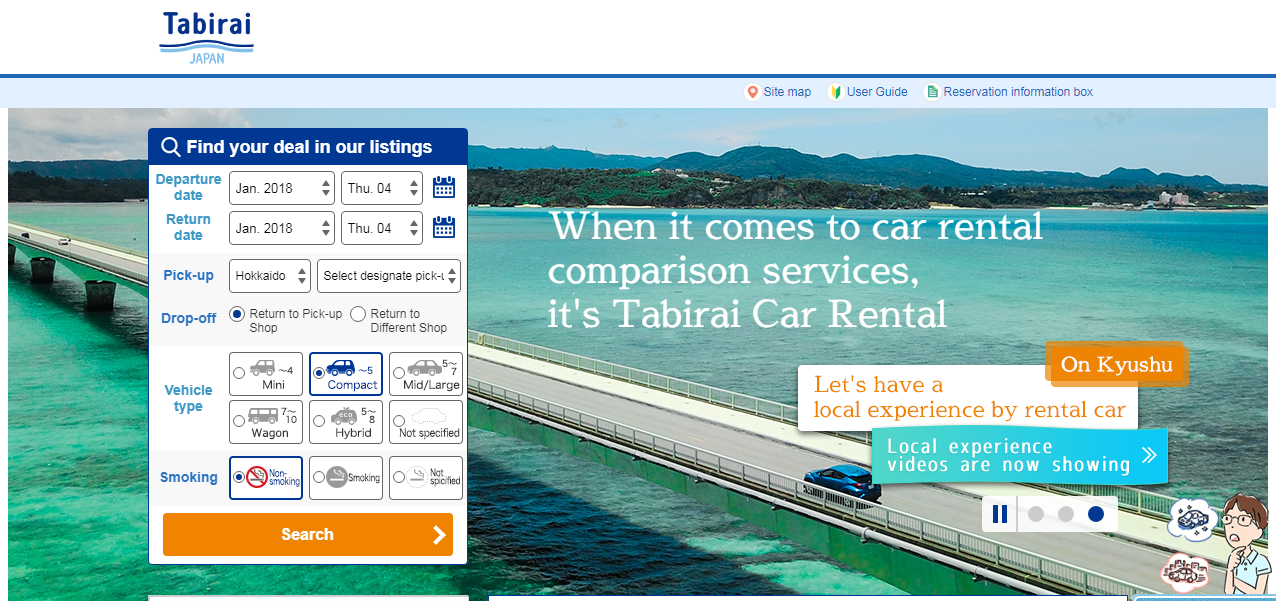Screen dimensions: 1276x601
Task: Click the Reservation information box icon
Action: (x=930, y=91)
